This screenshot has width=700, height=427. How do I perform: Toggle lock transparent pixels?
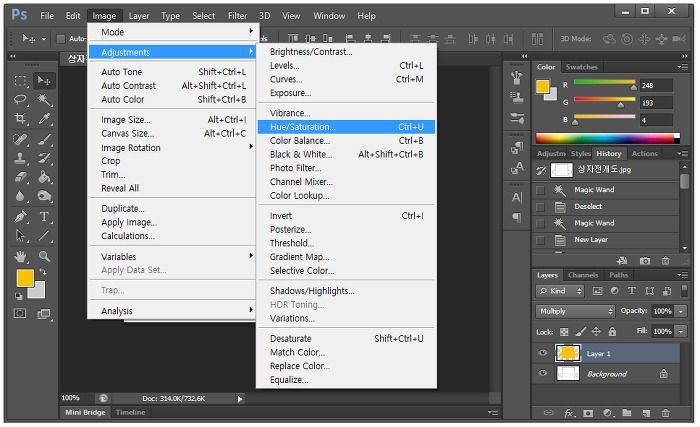pyautogui.click(x=564, y=332)
